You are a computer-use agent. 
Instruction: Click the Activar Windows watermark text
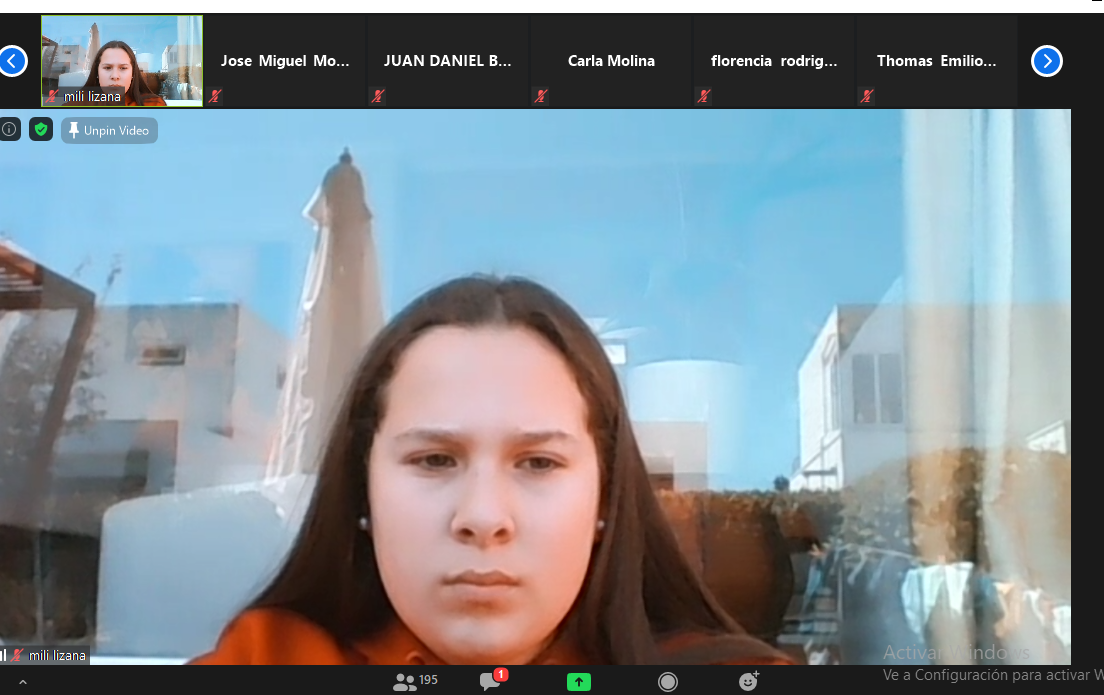click(955, 653)
